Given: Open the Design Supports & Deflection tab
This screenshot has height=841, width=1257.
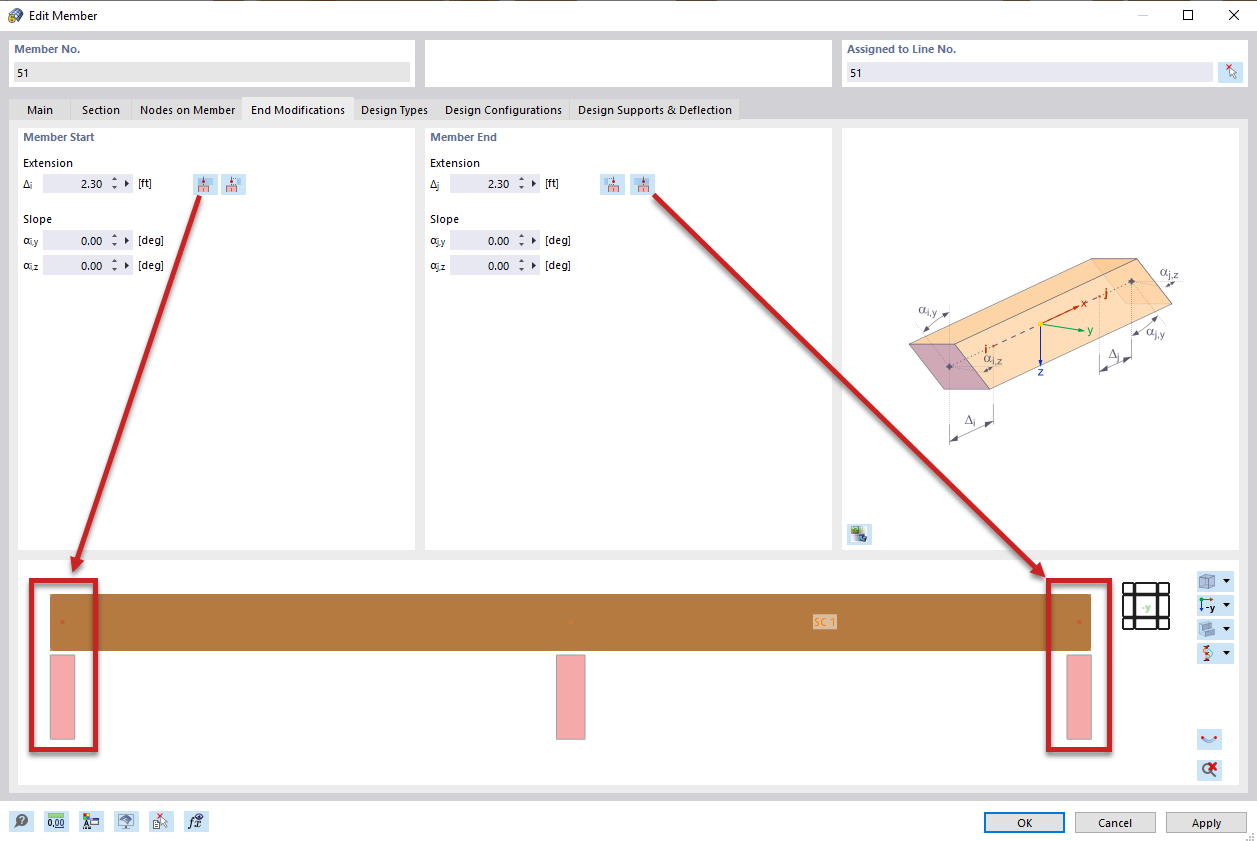Looking at the screenshot, I should [x=655, y=110].
